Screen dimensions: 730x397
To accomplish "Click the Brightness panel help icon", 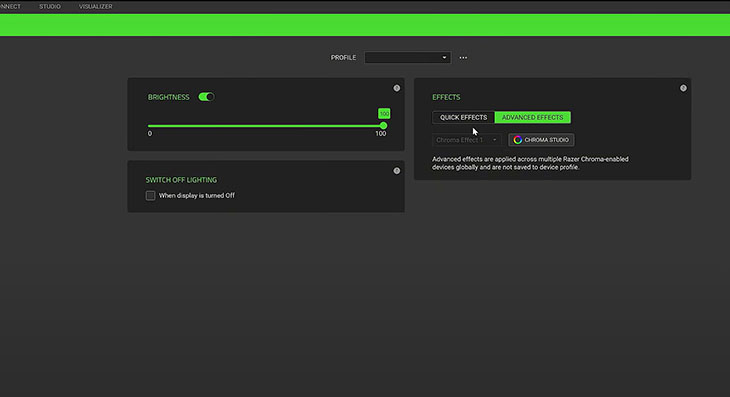I will coord(397,88).
